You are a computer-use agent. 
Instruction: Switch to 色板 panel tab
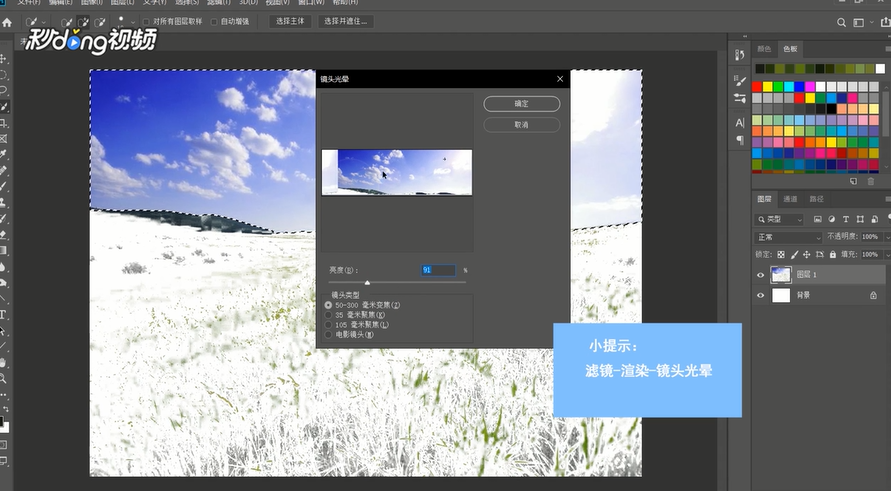790,49
